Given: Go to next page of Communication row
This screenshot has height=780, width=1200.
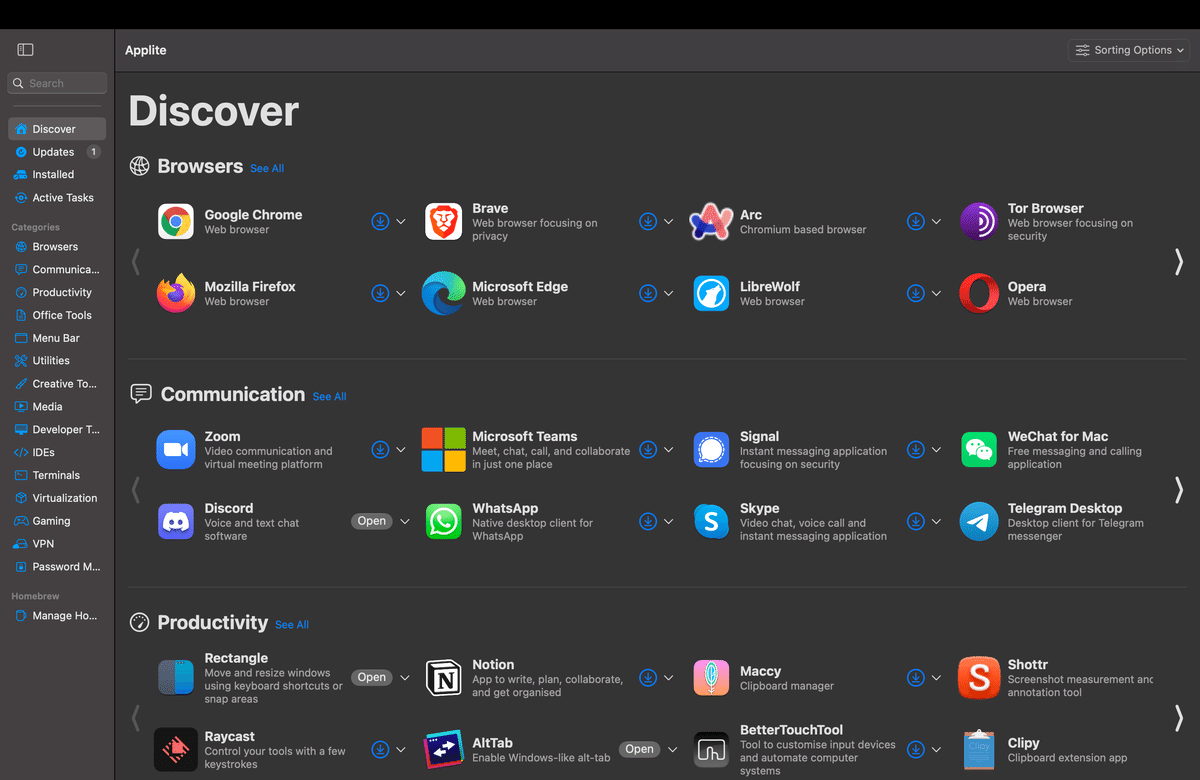Looking at the screenshot, I should tap(1179, 489).
